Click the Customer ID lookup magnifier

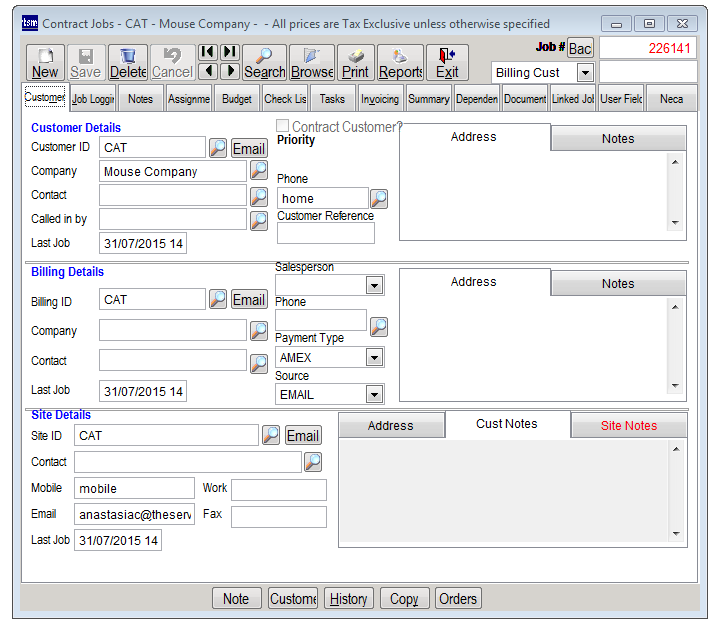tap(218, 148)
